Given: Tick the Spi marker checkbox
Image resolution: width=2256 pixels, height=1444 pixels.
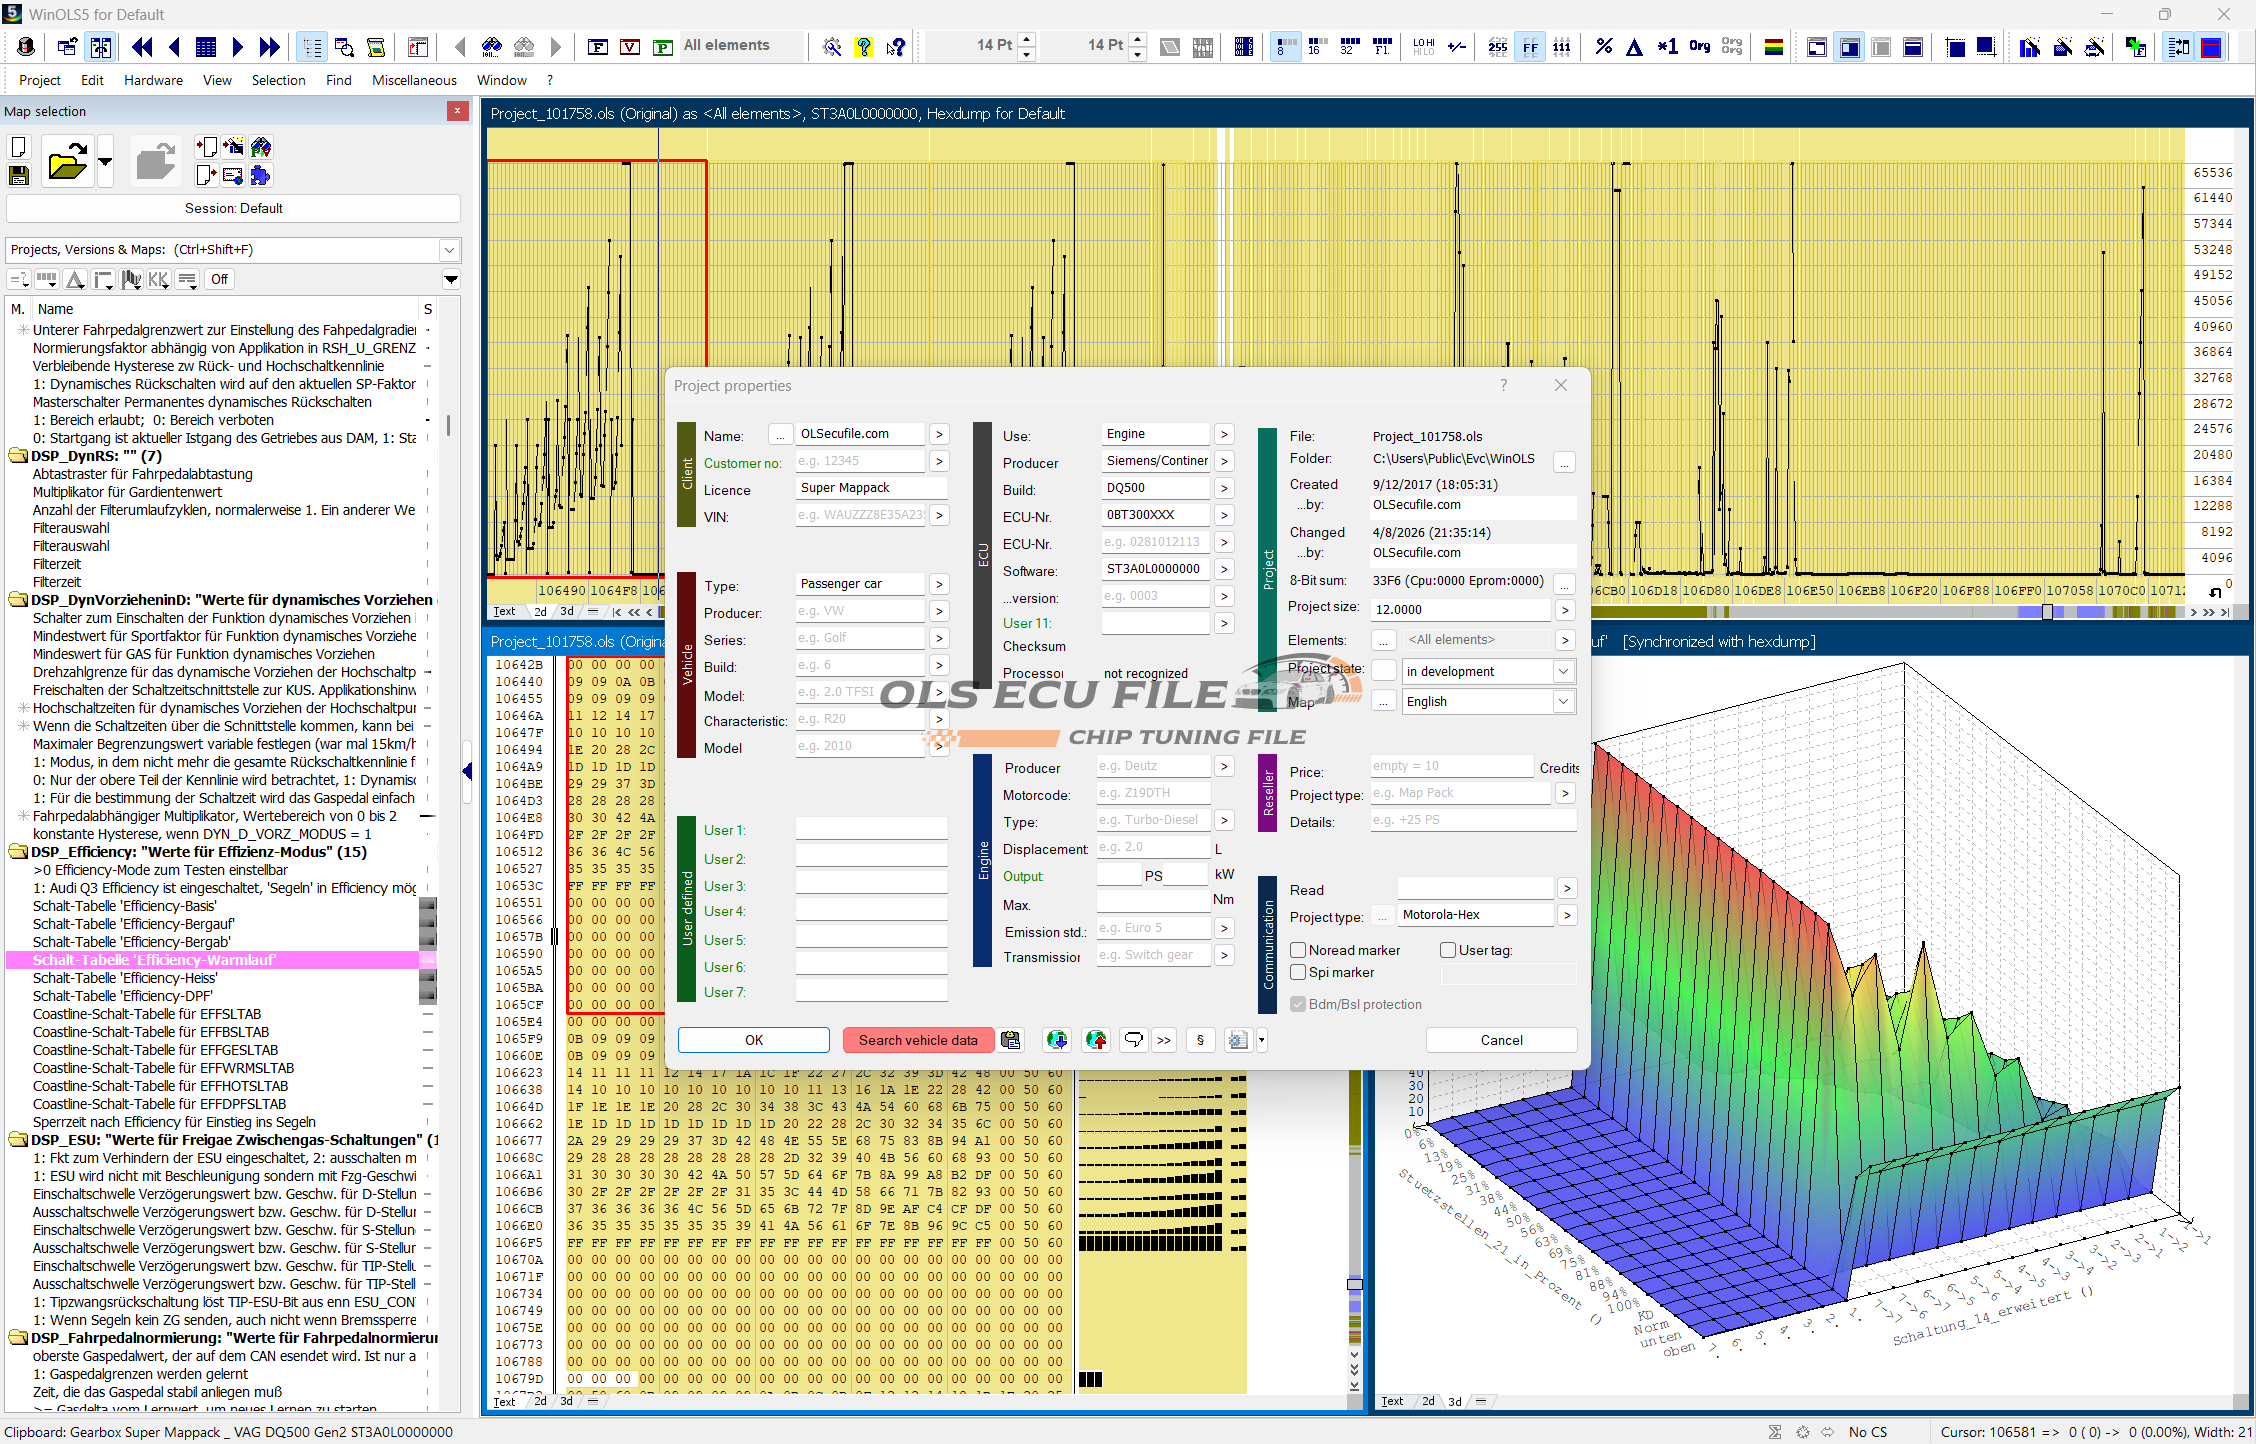Looking at the screenshot, I should (1298, 972).
